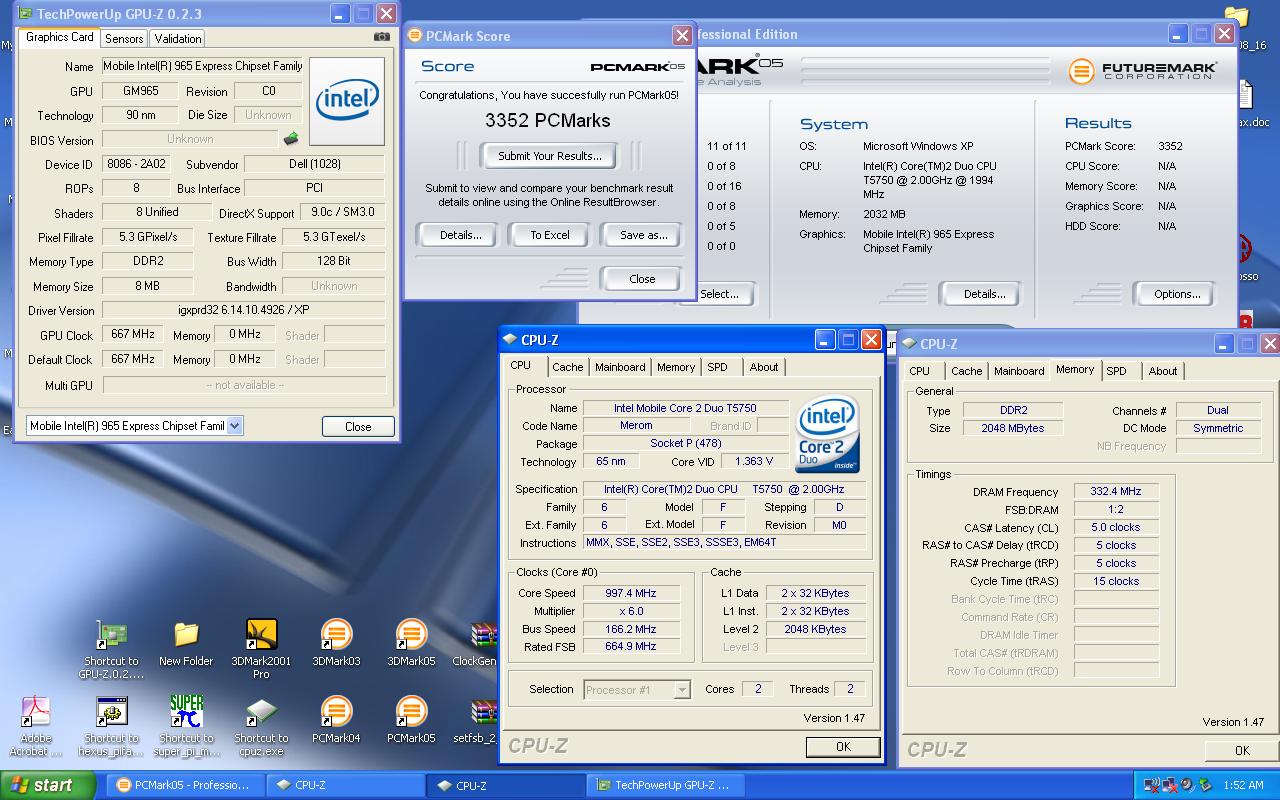
Task: Open About tab in front CPU-Z window
Action: (764, 367)
